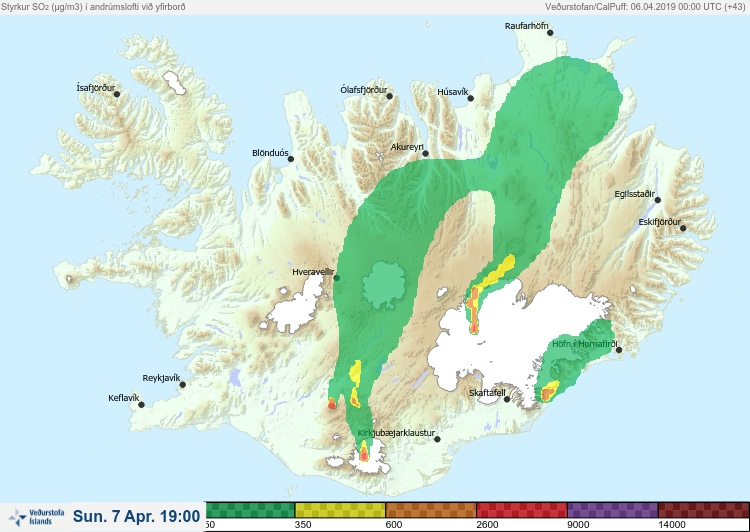Click the '14000' legend value

point(672,525)
